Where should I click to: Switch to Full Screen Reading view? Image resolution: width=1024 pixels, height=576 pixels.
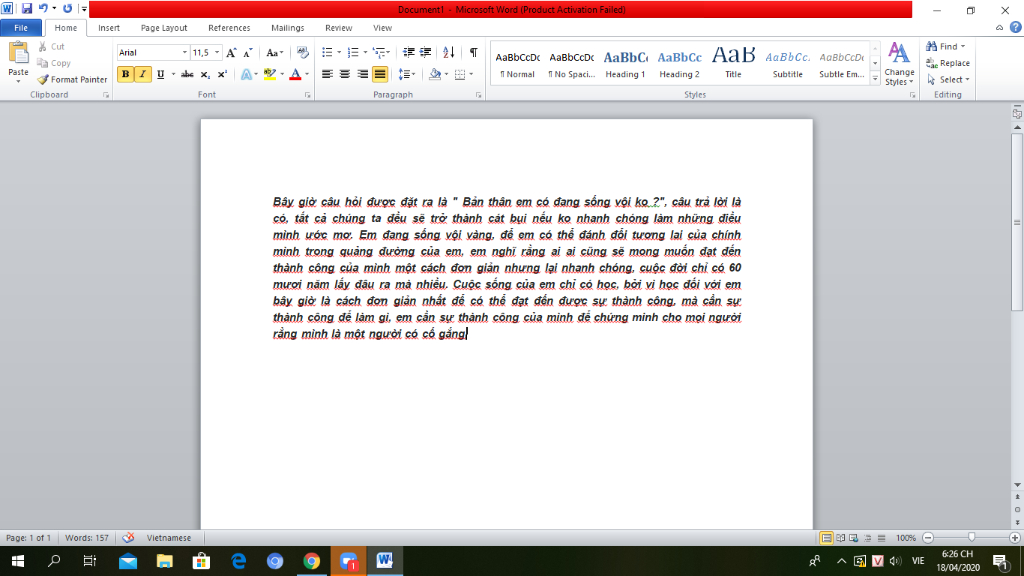[x=840, y=538]
